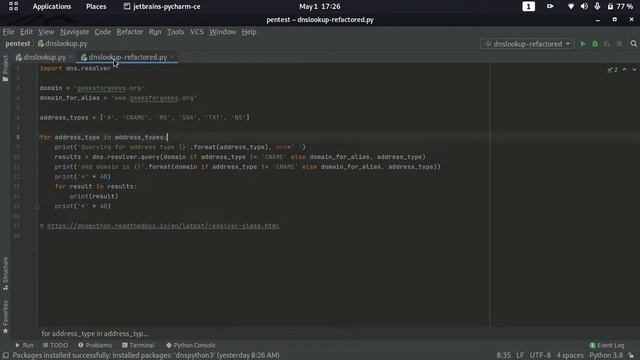The height and width of the screenshot is (360, 640).
Task: Click cursor position 8:35 in status bar
Action: coord(504,356)
